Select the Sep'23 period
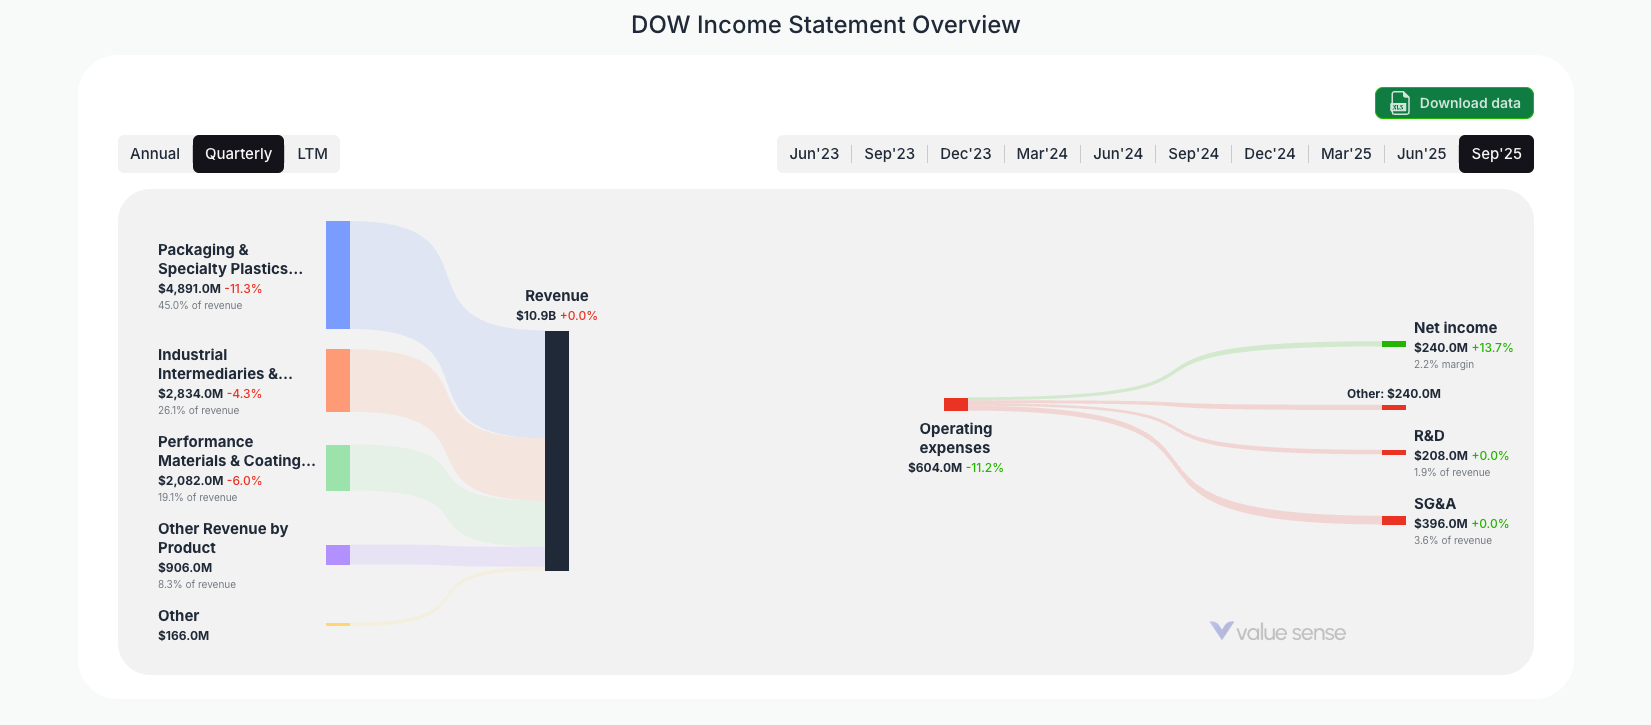Viewport: 1651px width, 725px height. [x=889, y=154]
